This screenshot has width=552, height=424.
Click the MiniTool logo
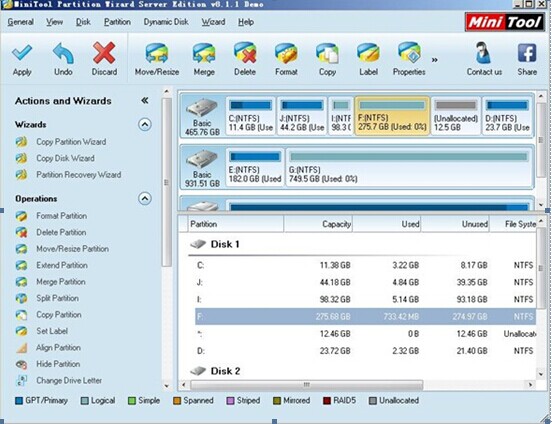click(505, 22)
